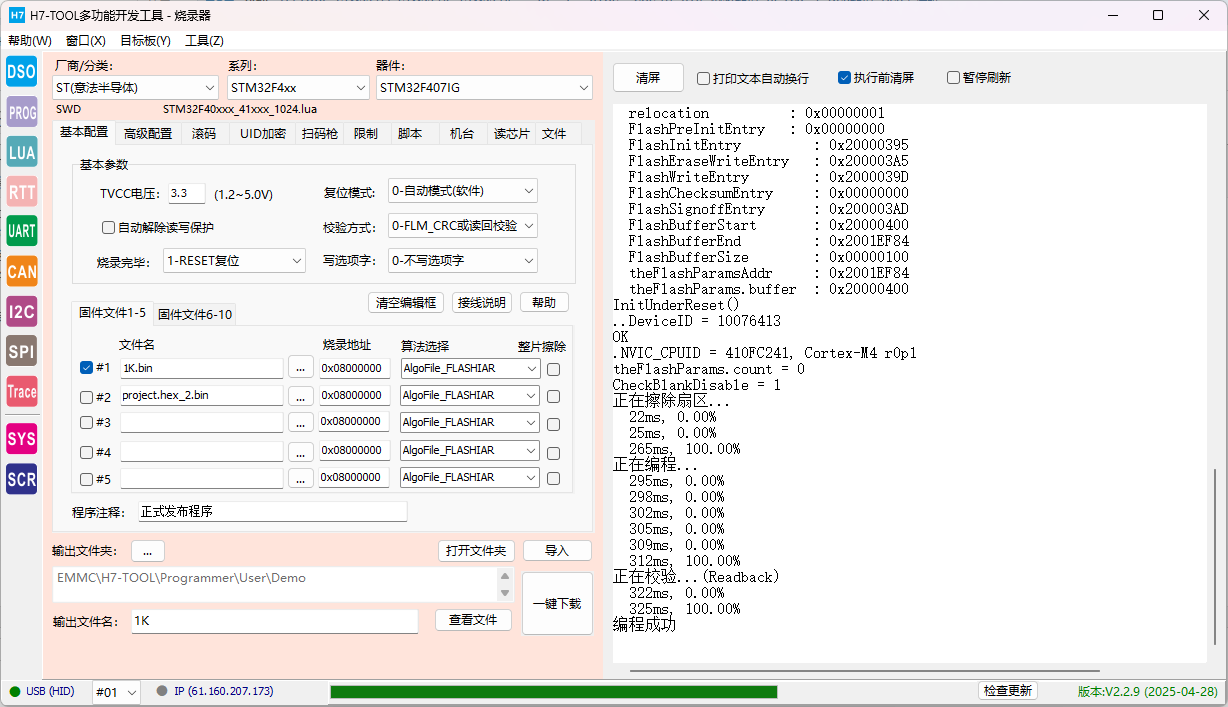Switch to the 高级配置 tab
Image resolution: width=1228 pixels, height=707 pixels.
pyautogui.click(x=148, y=134)
